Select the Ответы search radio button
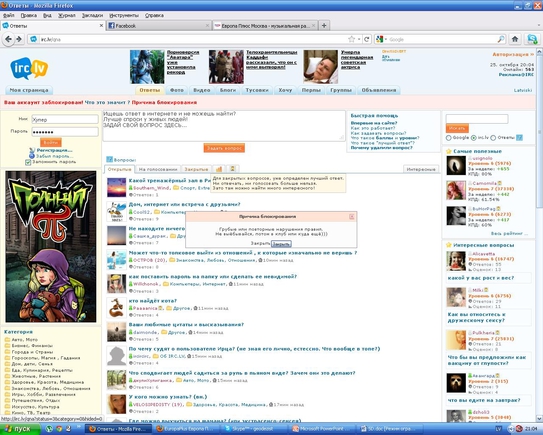Viewport: 543px width, 435px height. tap(493, 138)
